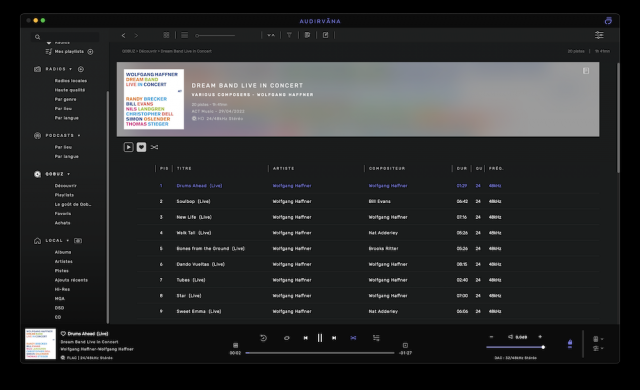
Task: Go forward with the right arrow
Action: click(136, 35)
